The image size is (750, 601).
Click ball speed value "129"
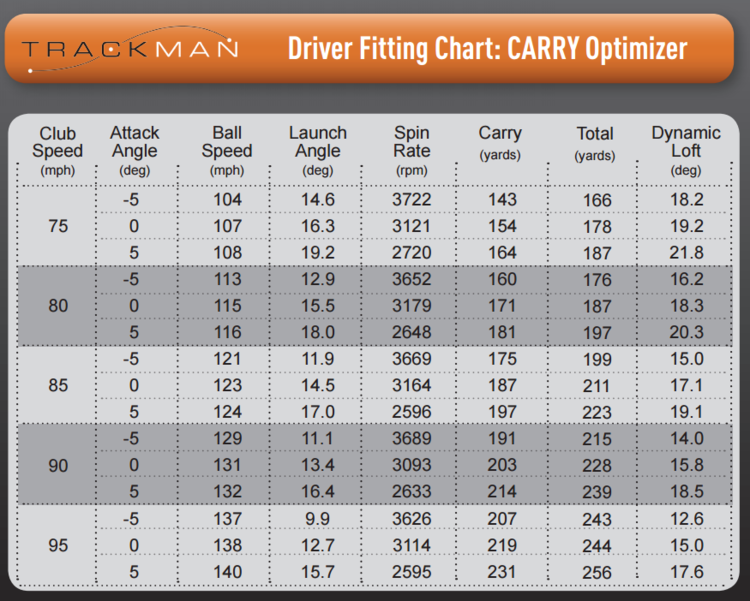click(x=227, y=438)
